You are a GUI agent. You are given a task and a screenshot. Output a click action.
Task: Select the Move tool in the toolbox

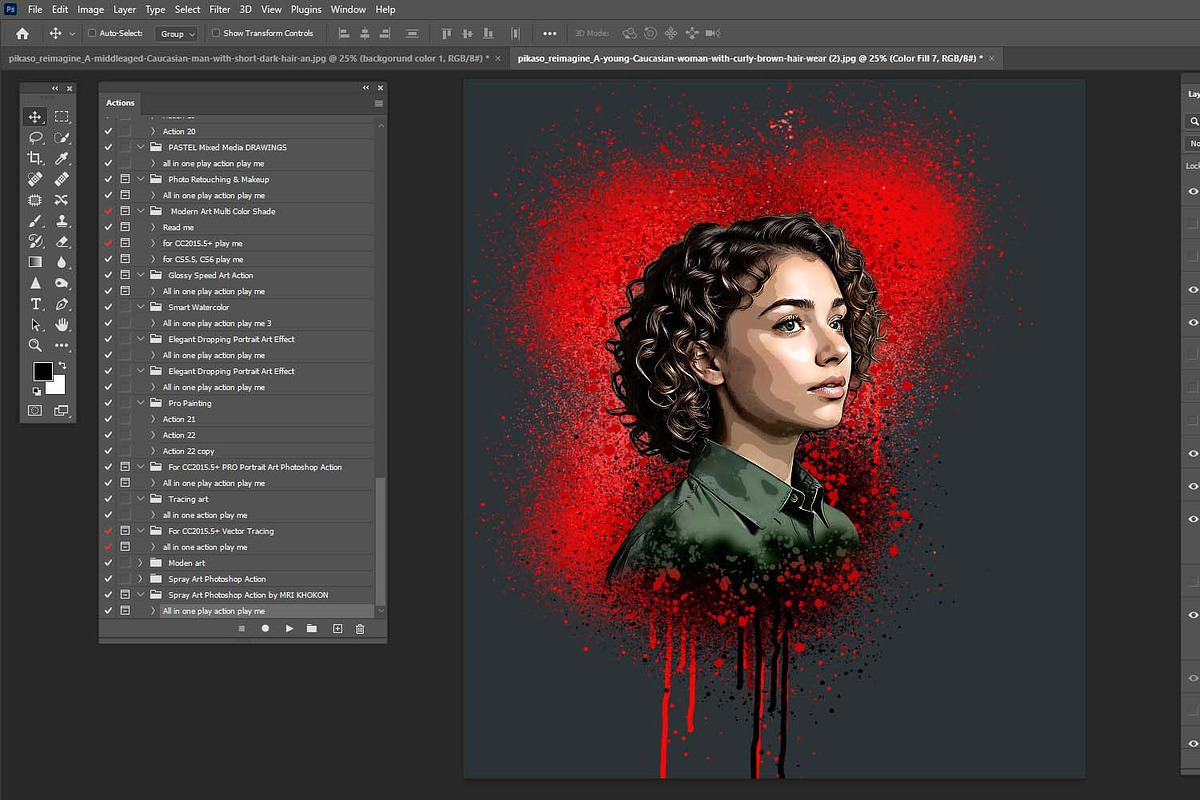click(35, 117)
